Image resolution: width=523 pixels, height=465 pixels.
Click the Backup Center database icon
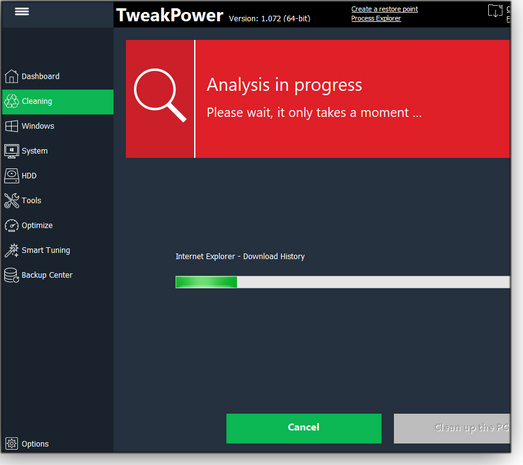(x=11, y=275)
